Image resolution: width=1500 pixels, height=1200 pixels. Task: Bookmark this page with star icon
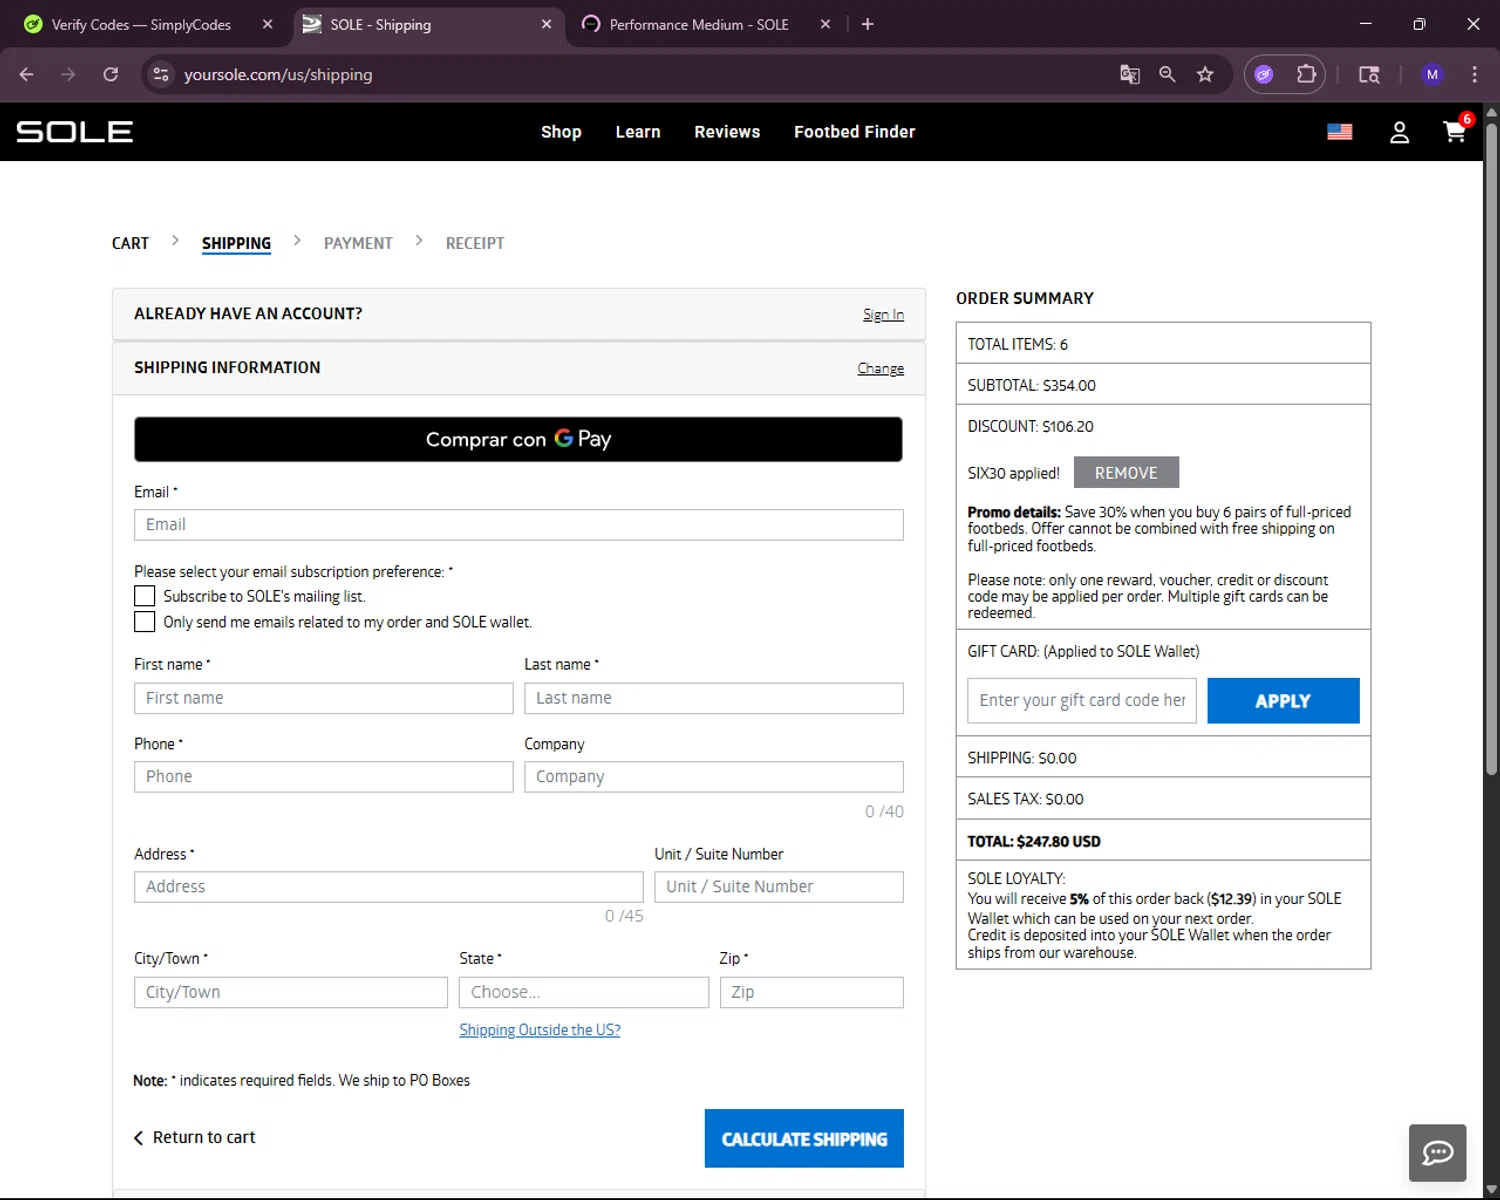(x=1205, y=74)
